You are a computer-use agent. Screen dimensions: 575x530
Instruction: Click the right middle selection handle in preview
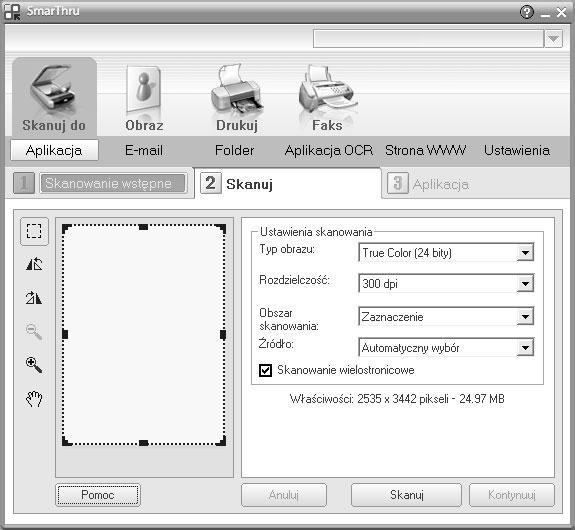pos(223,335)
